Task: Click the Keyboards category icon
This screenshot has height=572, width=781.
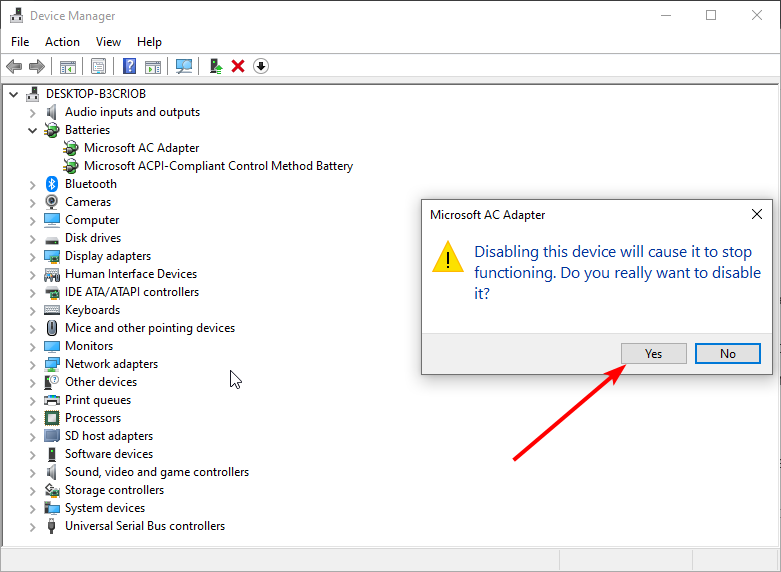Action: click(52, 310)
